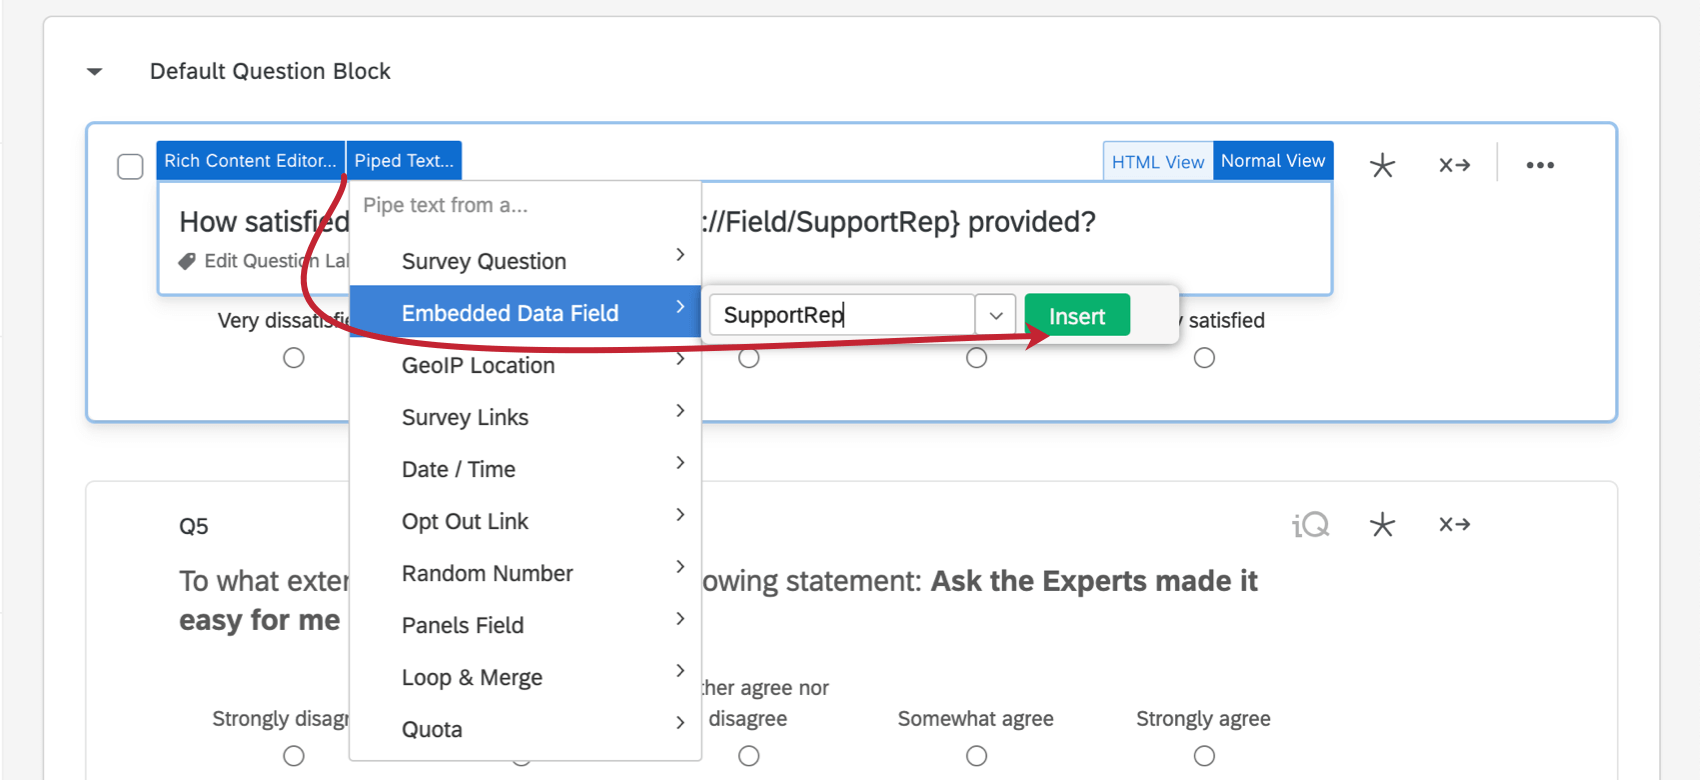
Task: Click the skip logic arrow icon on the selected question
Action: 1454,165
